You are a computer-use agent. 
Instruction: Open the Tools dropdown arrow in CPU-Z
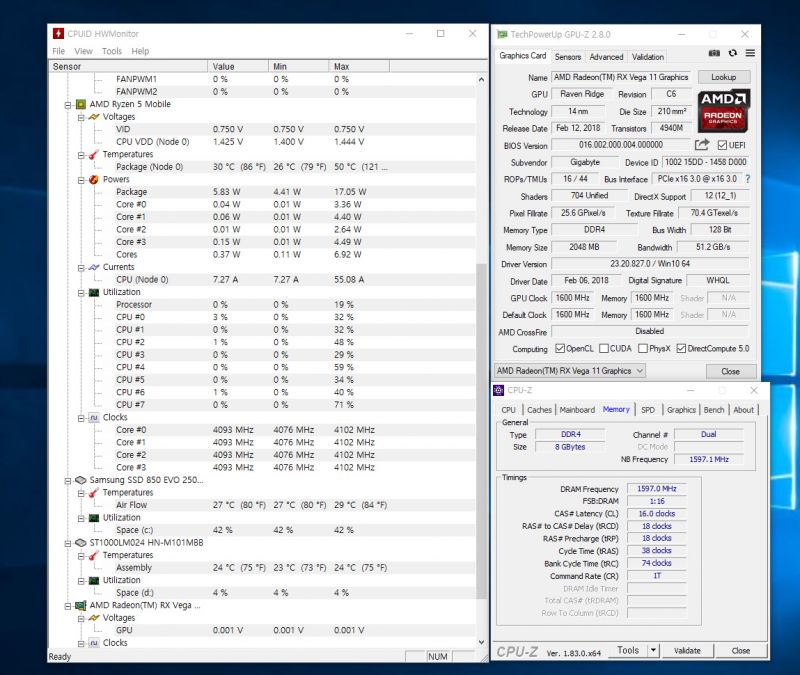(x=654, y=651)
